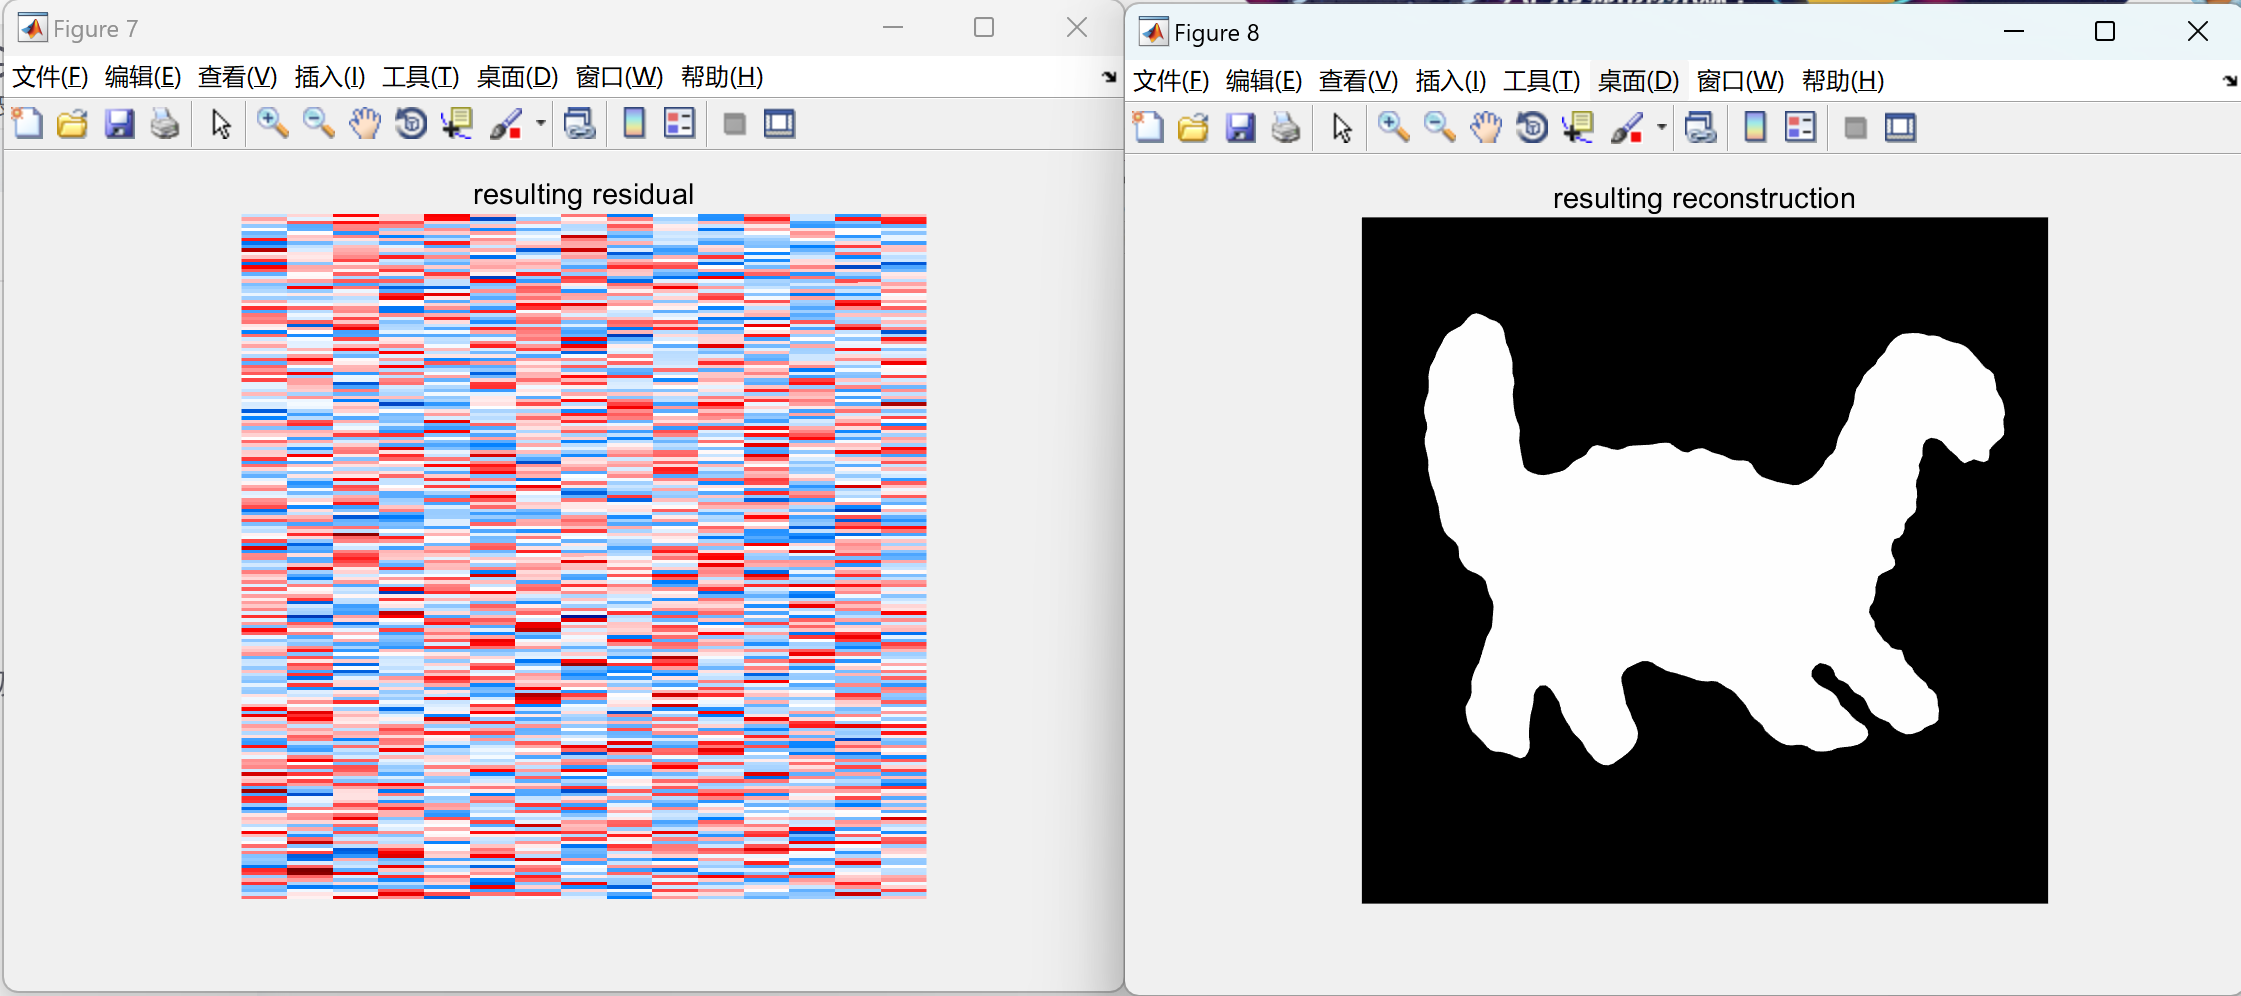Click the resulting residual heatmap image
Screen dimensions: 2241x996
coord(584,557)
